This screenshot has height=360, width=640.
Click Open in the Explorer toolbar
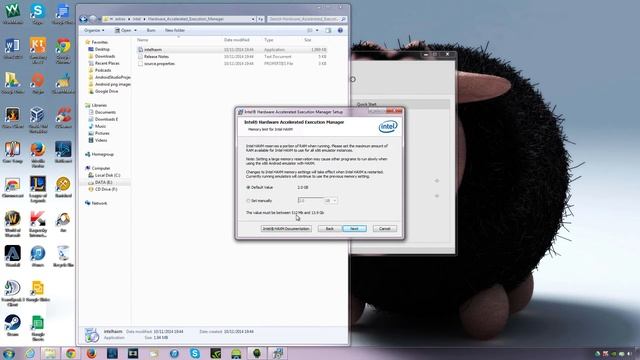123,31
